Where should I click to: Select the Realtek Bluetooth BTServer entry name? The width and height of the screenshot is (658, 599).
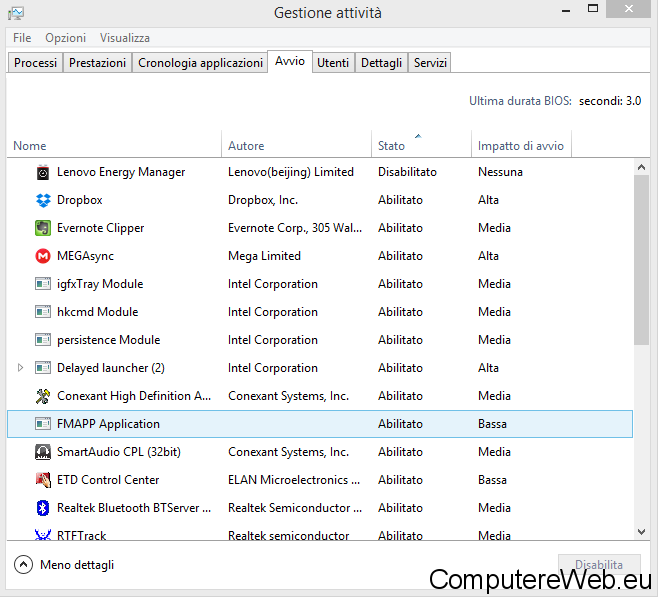tap(134, 508)
